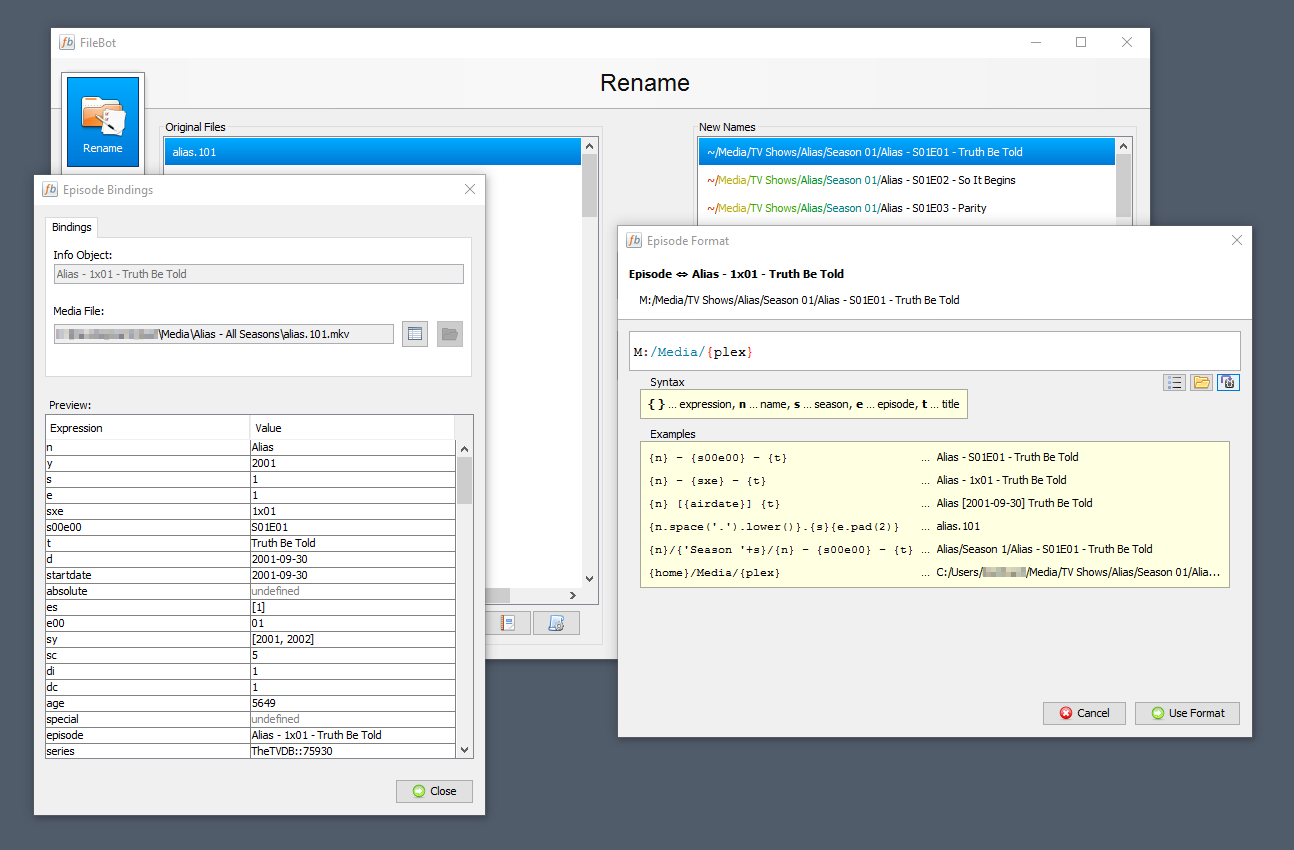Open the format examples list icon

[x=1174, y=382]
